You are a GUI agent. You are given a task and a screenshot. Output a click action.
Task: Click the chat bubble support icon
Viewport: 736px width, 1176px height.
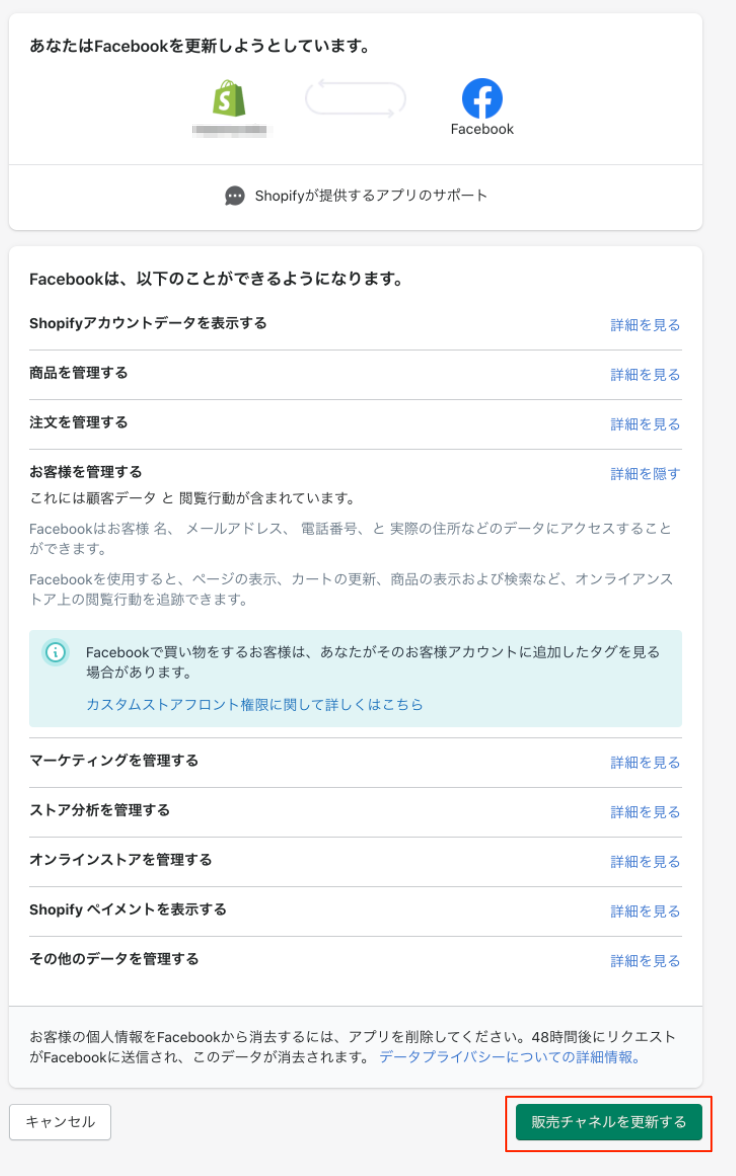(233, 196)
